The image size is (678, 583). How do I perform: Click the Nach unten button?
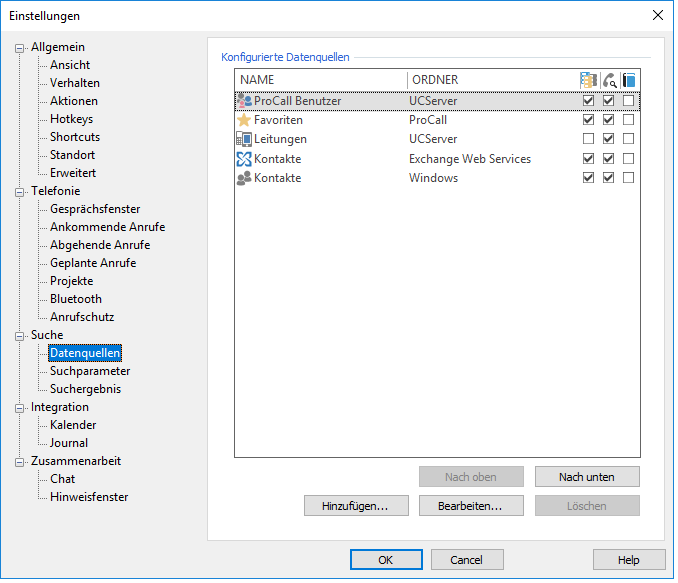click(x=587, y=477)
